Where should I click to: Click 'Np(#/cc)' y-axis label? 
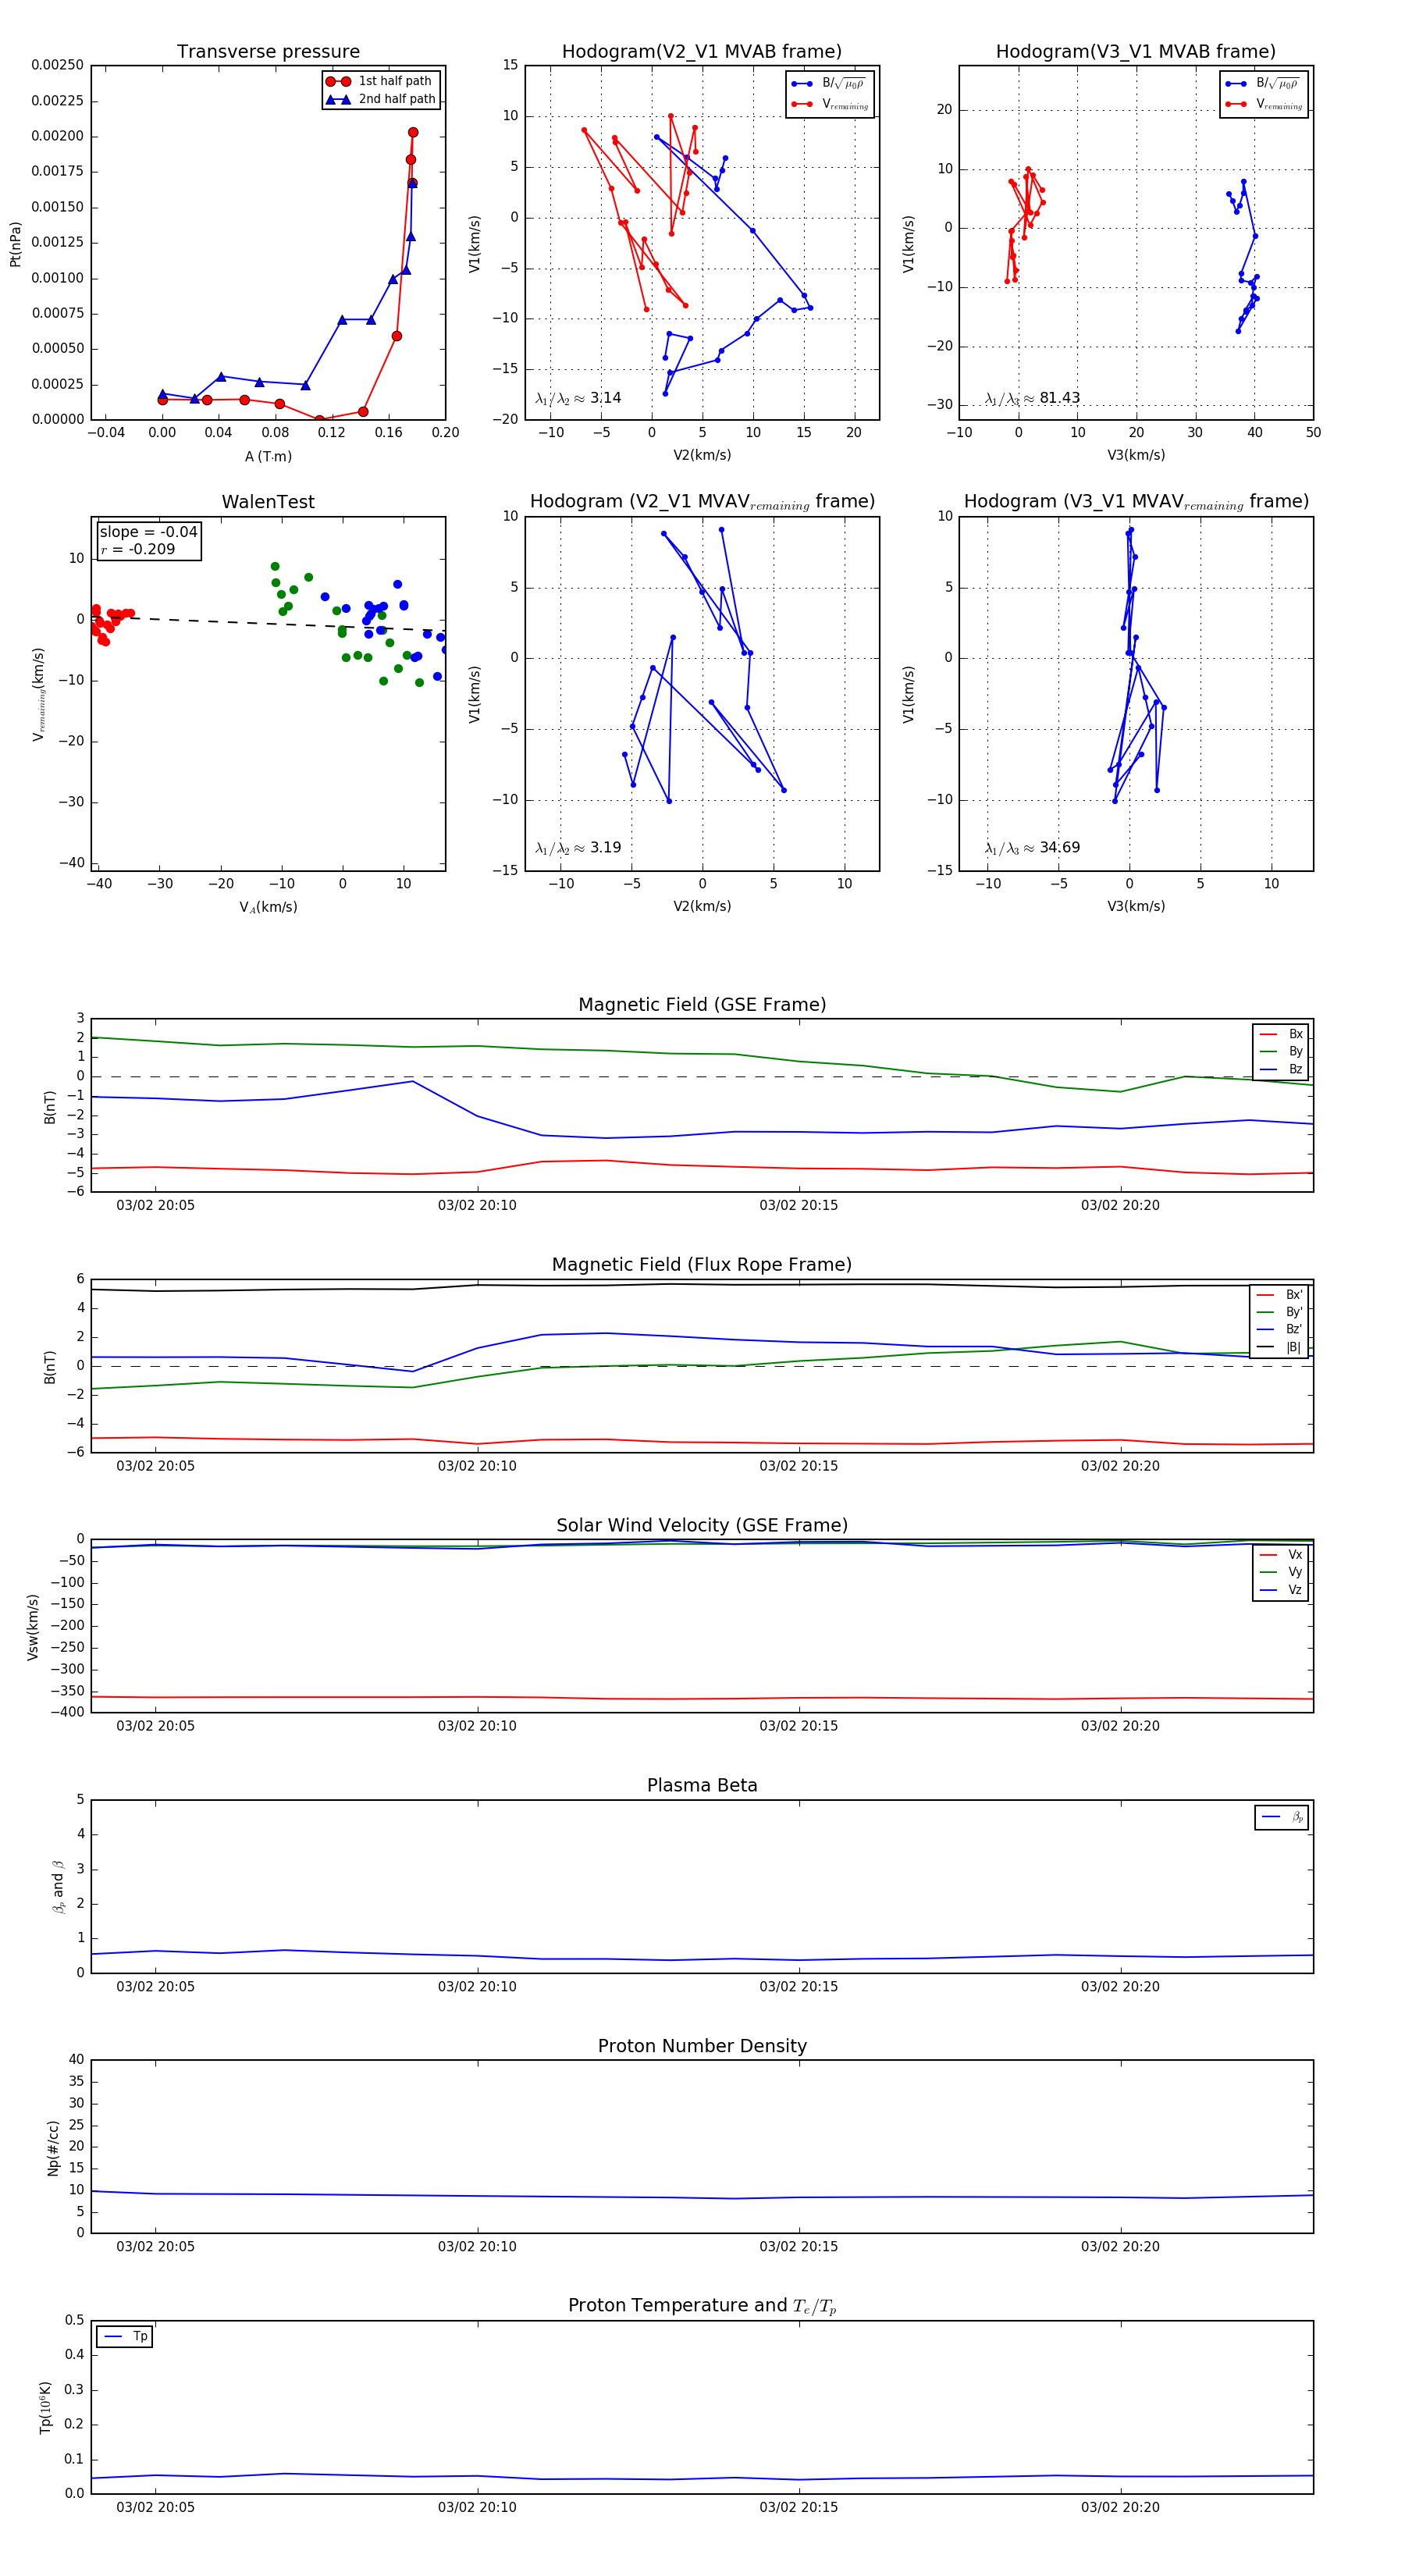53,2148
